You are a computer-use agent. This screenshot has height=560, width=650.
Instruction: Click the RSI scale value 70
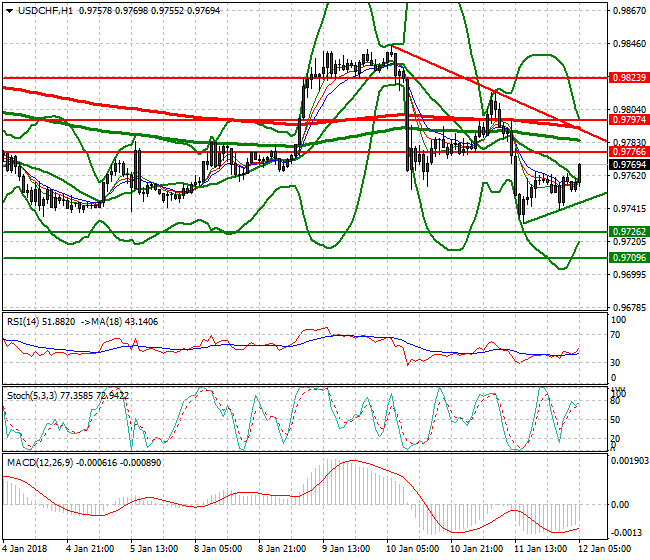click(x=615, y=335)
